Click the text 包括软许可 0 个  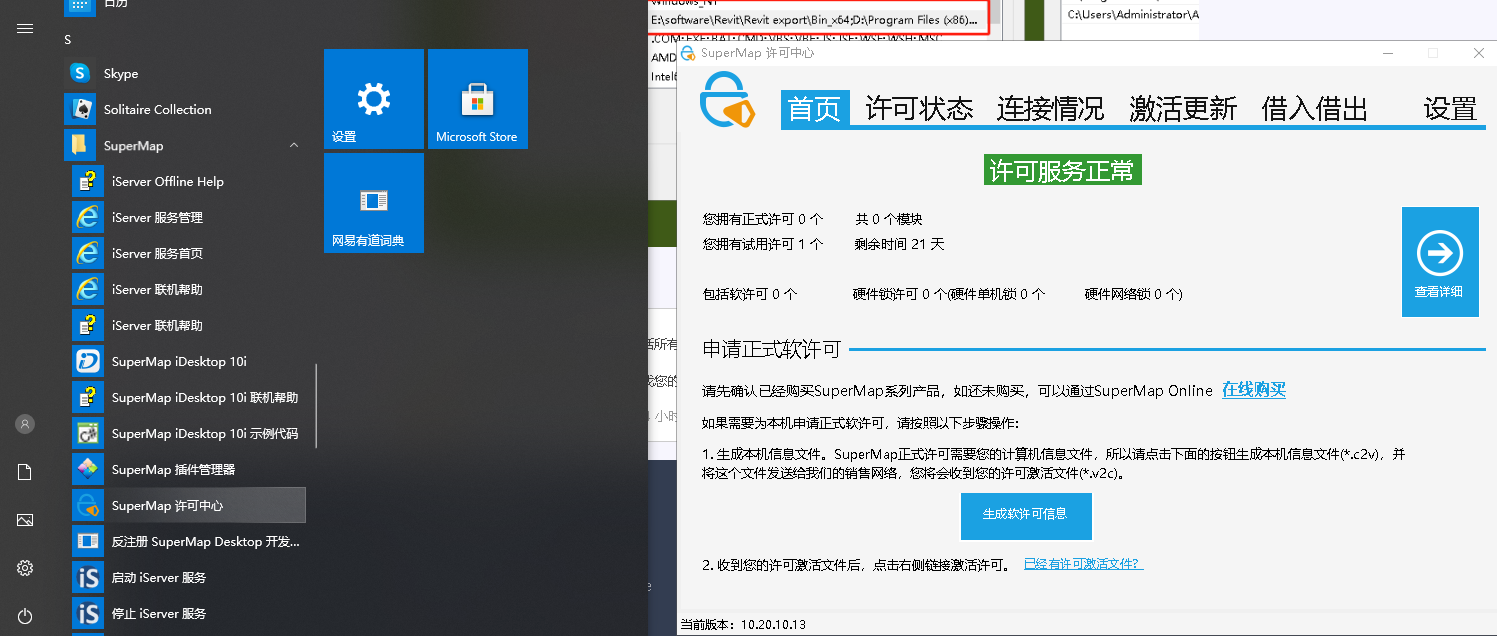(750, 294)
